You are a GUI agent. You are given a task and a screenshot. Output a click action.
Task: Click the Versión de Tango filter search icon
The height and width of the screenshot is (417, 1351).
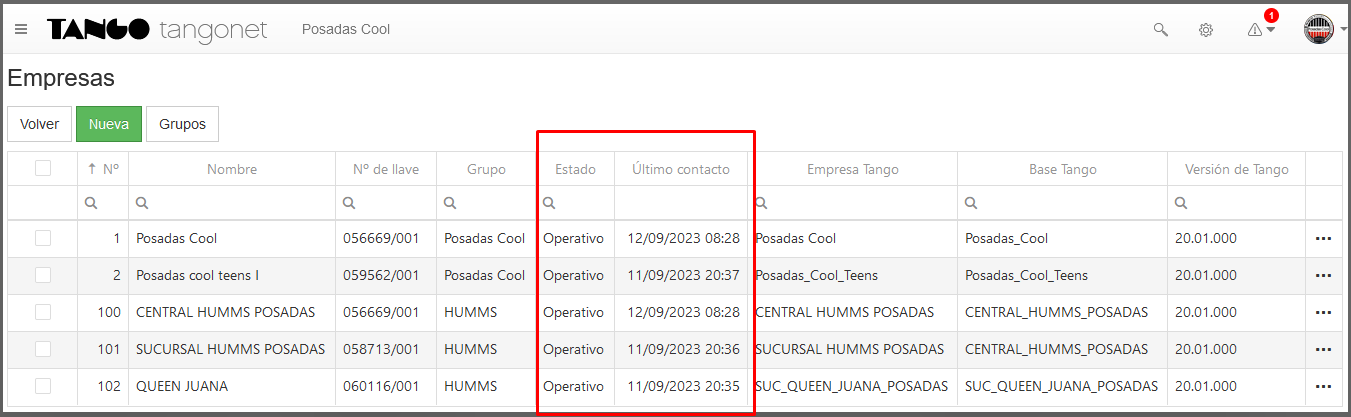point(1181,203)
